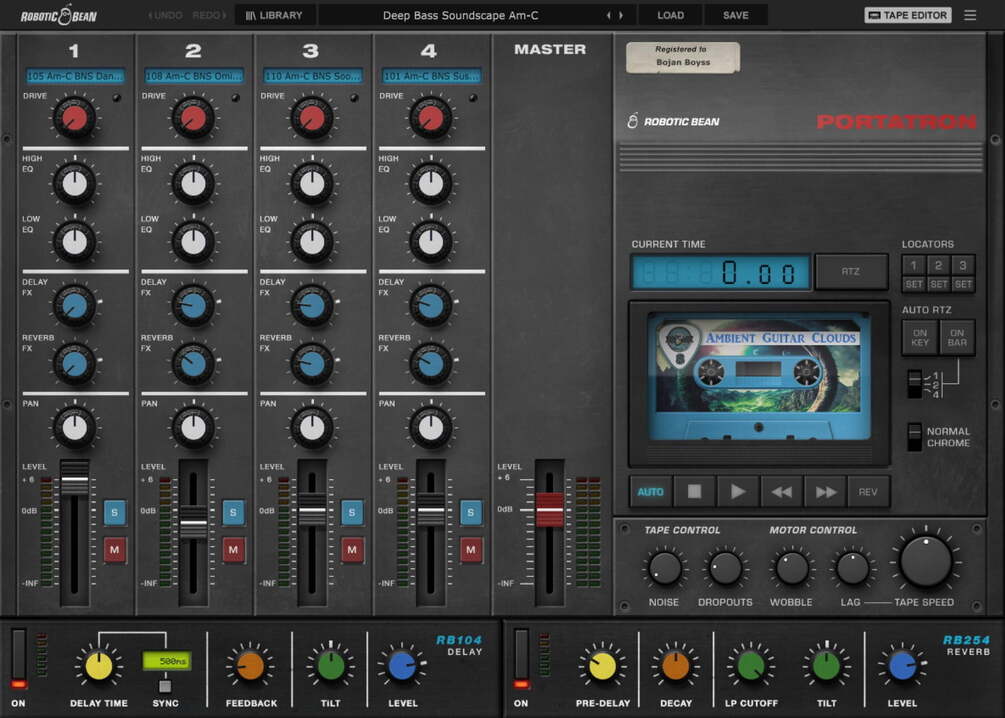Fast forward the tape
Image resolution: width=1005 pixels, height=718 pixels.
(825, 492)
